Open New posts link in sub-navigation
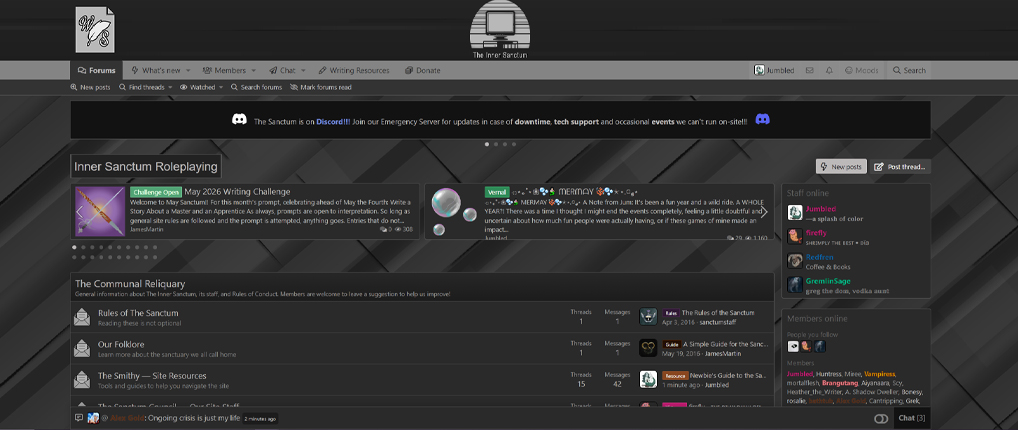This screenshot has height=430, width=1018. 90,87
